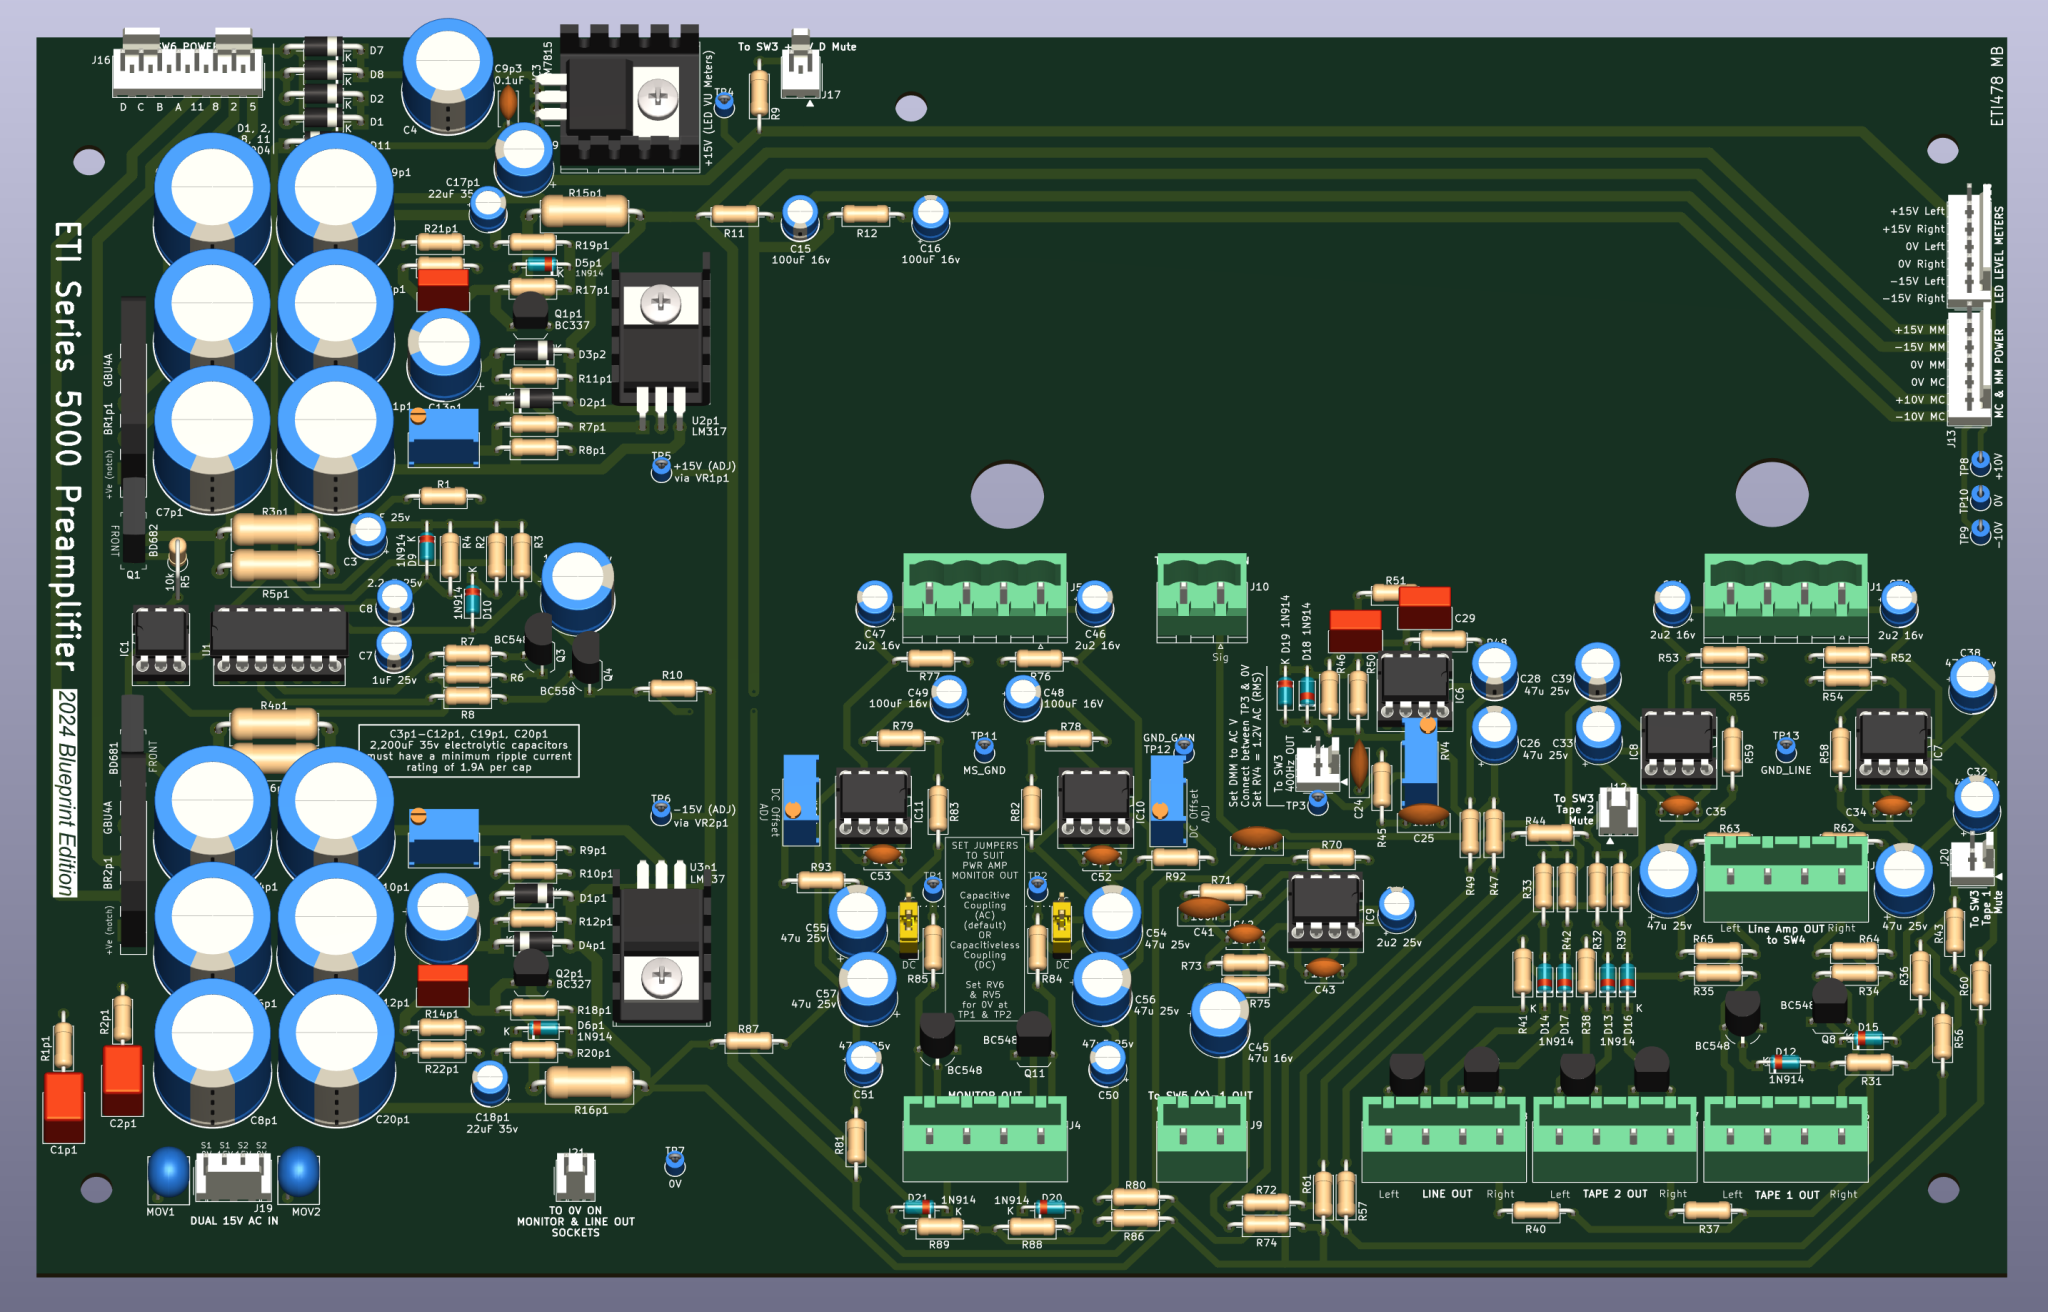Click test point TP5 +15V (ADJ)
Image resolution: width=2048 pixels, height=1312 pixels.
click(661, 468)
